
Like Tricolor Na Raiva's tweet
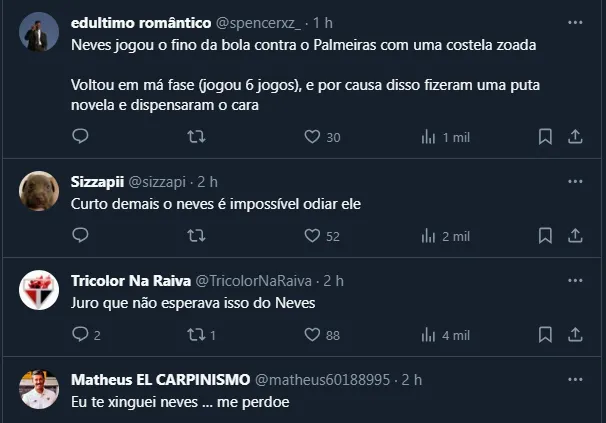click(311, 335)
